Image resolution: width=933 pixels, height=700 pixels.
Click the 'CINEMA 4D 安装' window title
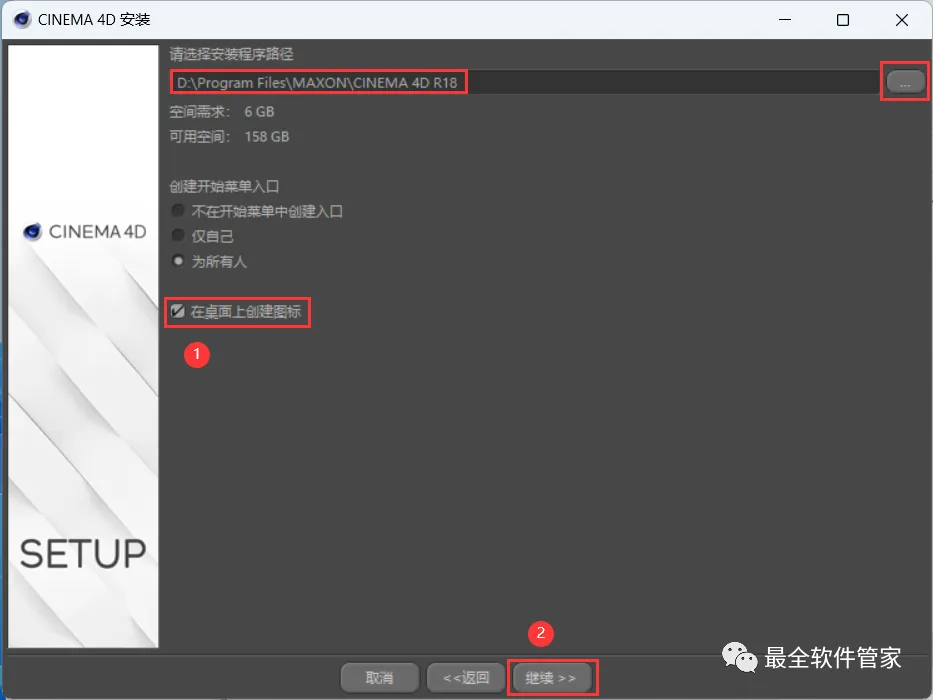tap(94, 20)
